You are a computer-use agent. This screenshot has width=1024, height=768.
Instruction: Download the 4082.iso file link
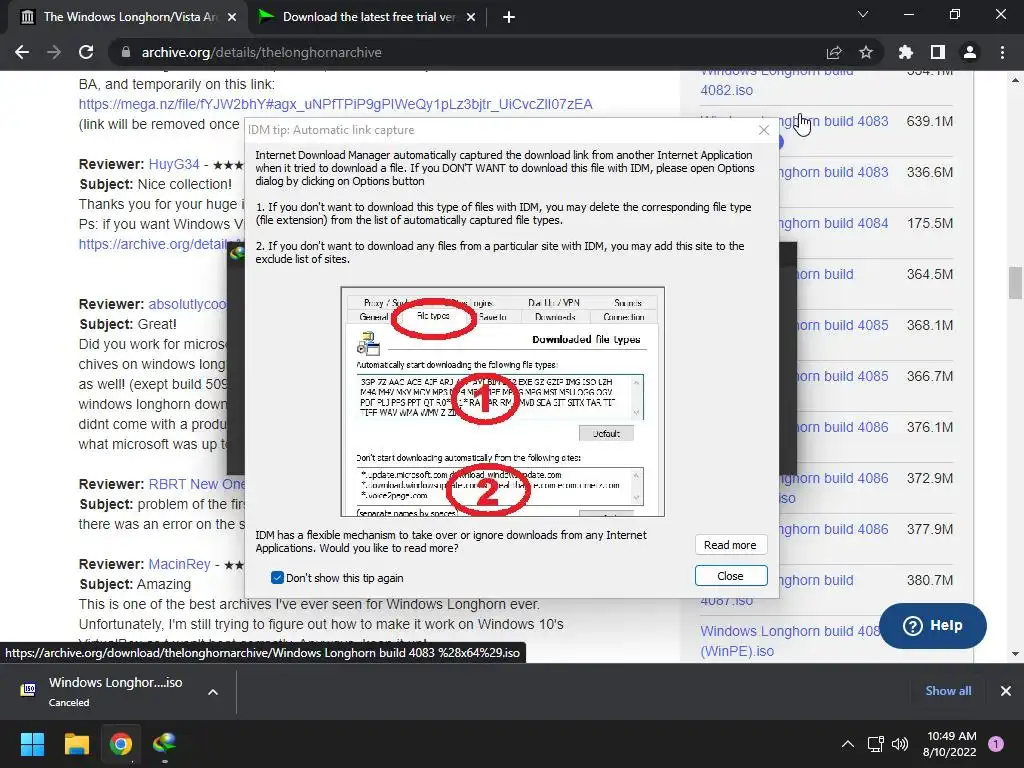[727, 90]
